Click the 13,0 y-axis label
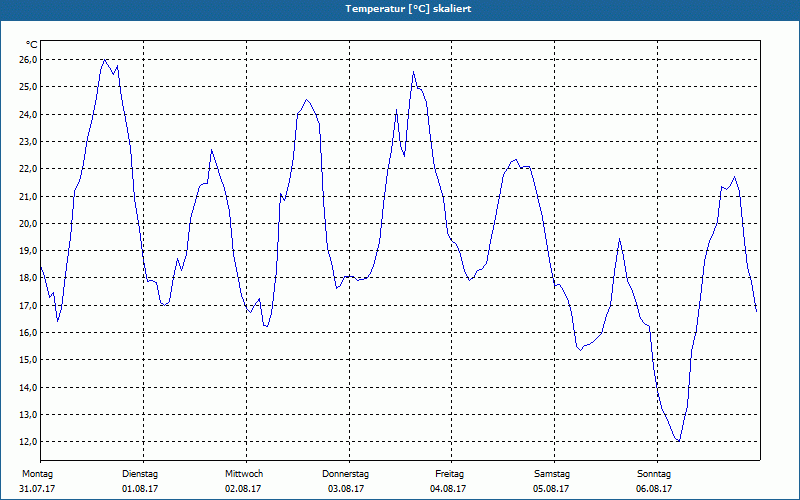 (x=29, y=414)
